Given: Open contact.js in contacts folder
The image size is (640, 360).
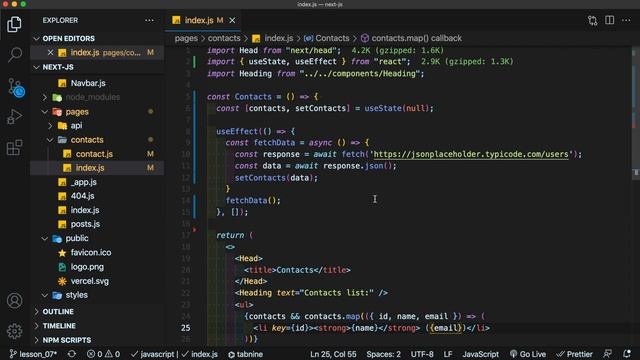Looking at the screenshot, I should tap(94, 154).
